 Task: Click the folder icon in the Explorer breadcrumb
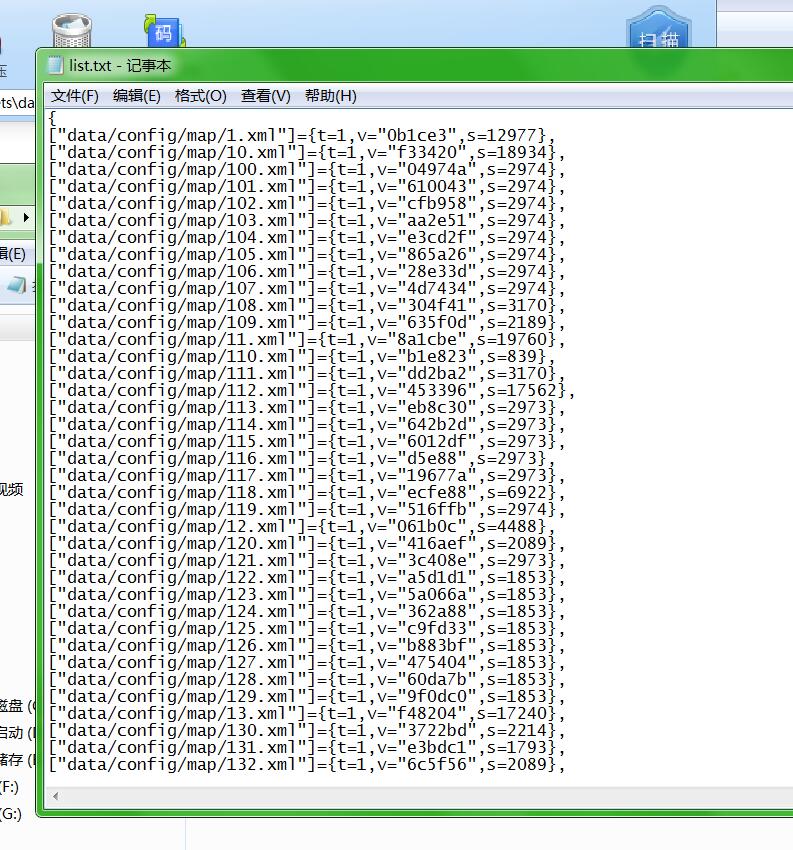tap(6, 217)
